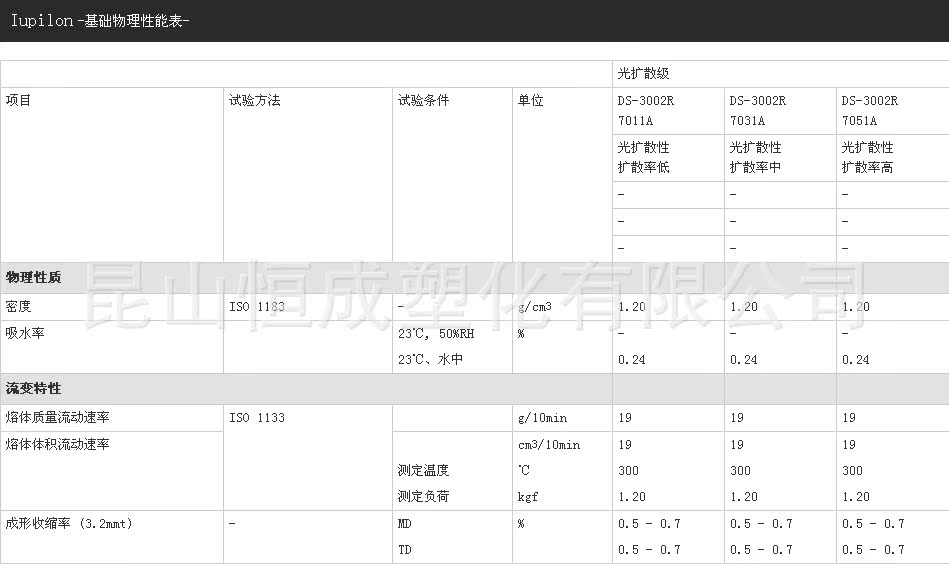Click the 熔体体积流动速率 row label
Screen dimensions: 949x564
pyautogui.click(x=57, y=444)
